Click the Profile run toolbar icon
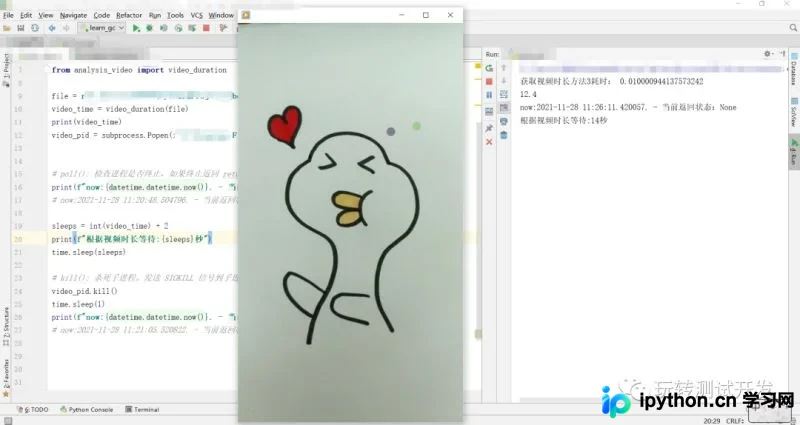The image size is (800, 425). (178, 28)
